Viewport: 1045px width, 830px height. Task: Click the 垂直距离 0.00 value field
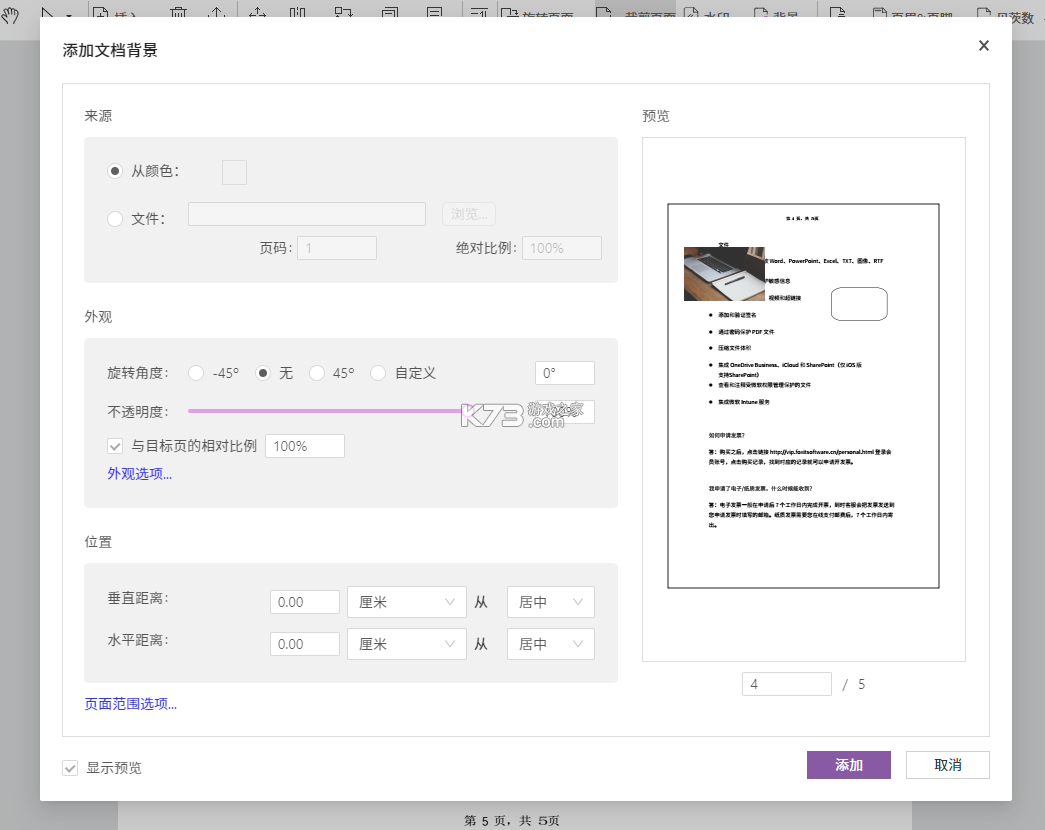305,602
